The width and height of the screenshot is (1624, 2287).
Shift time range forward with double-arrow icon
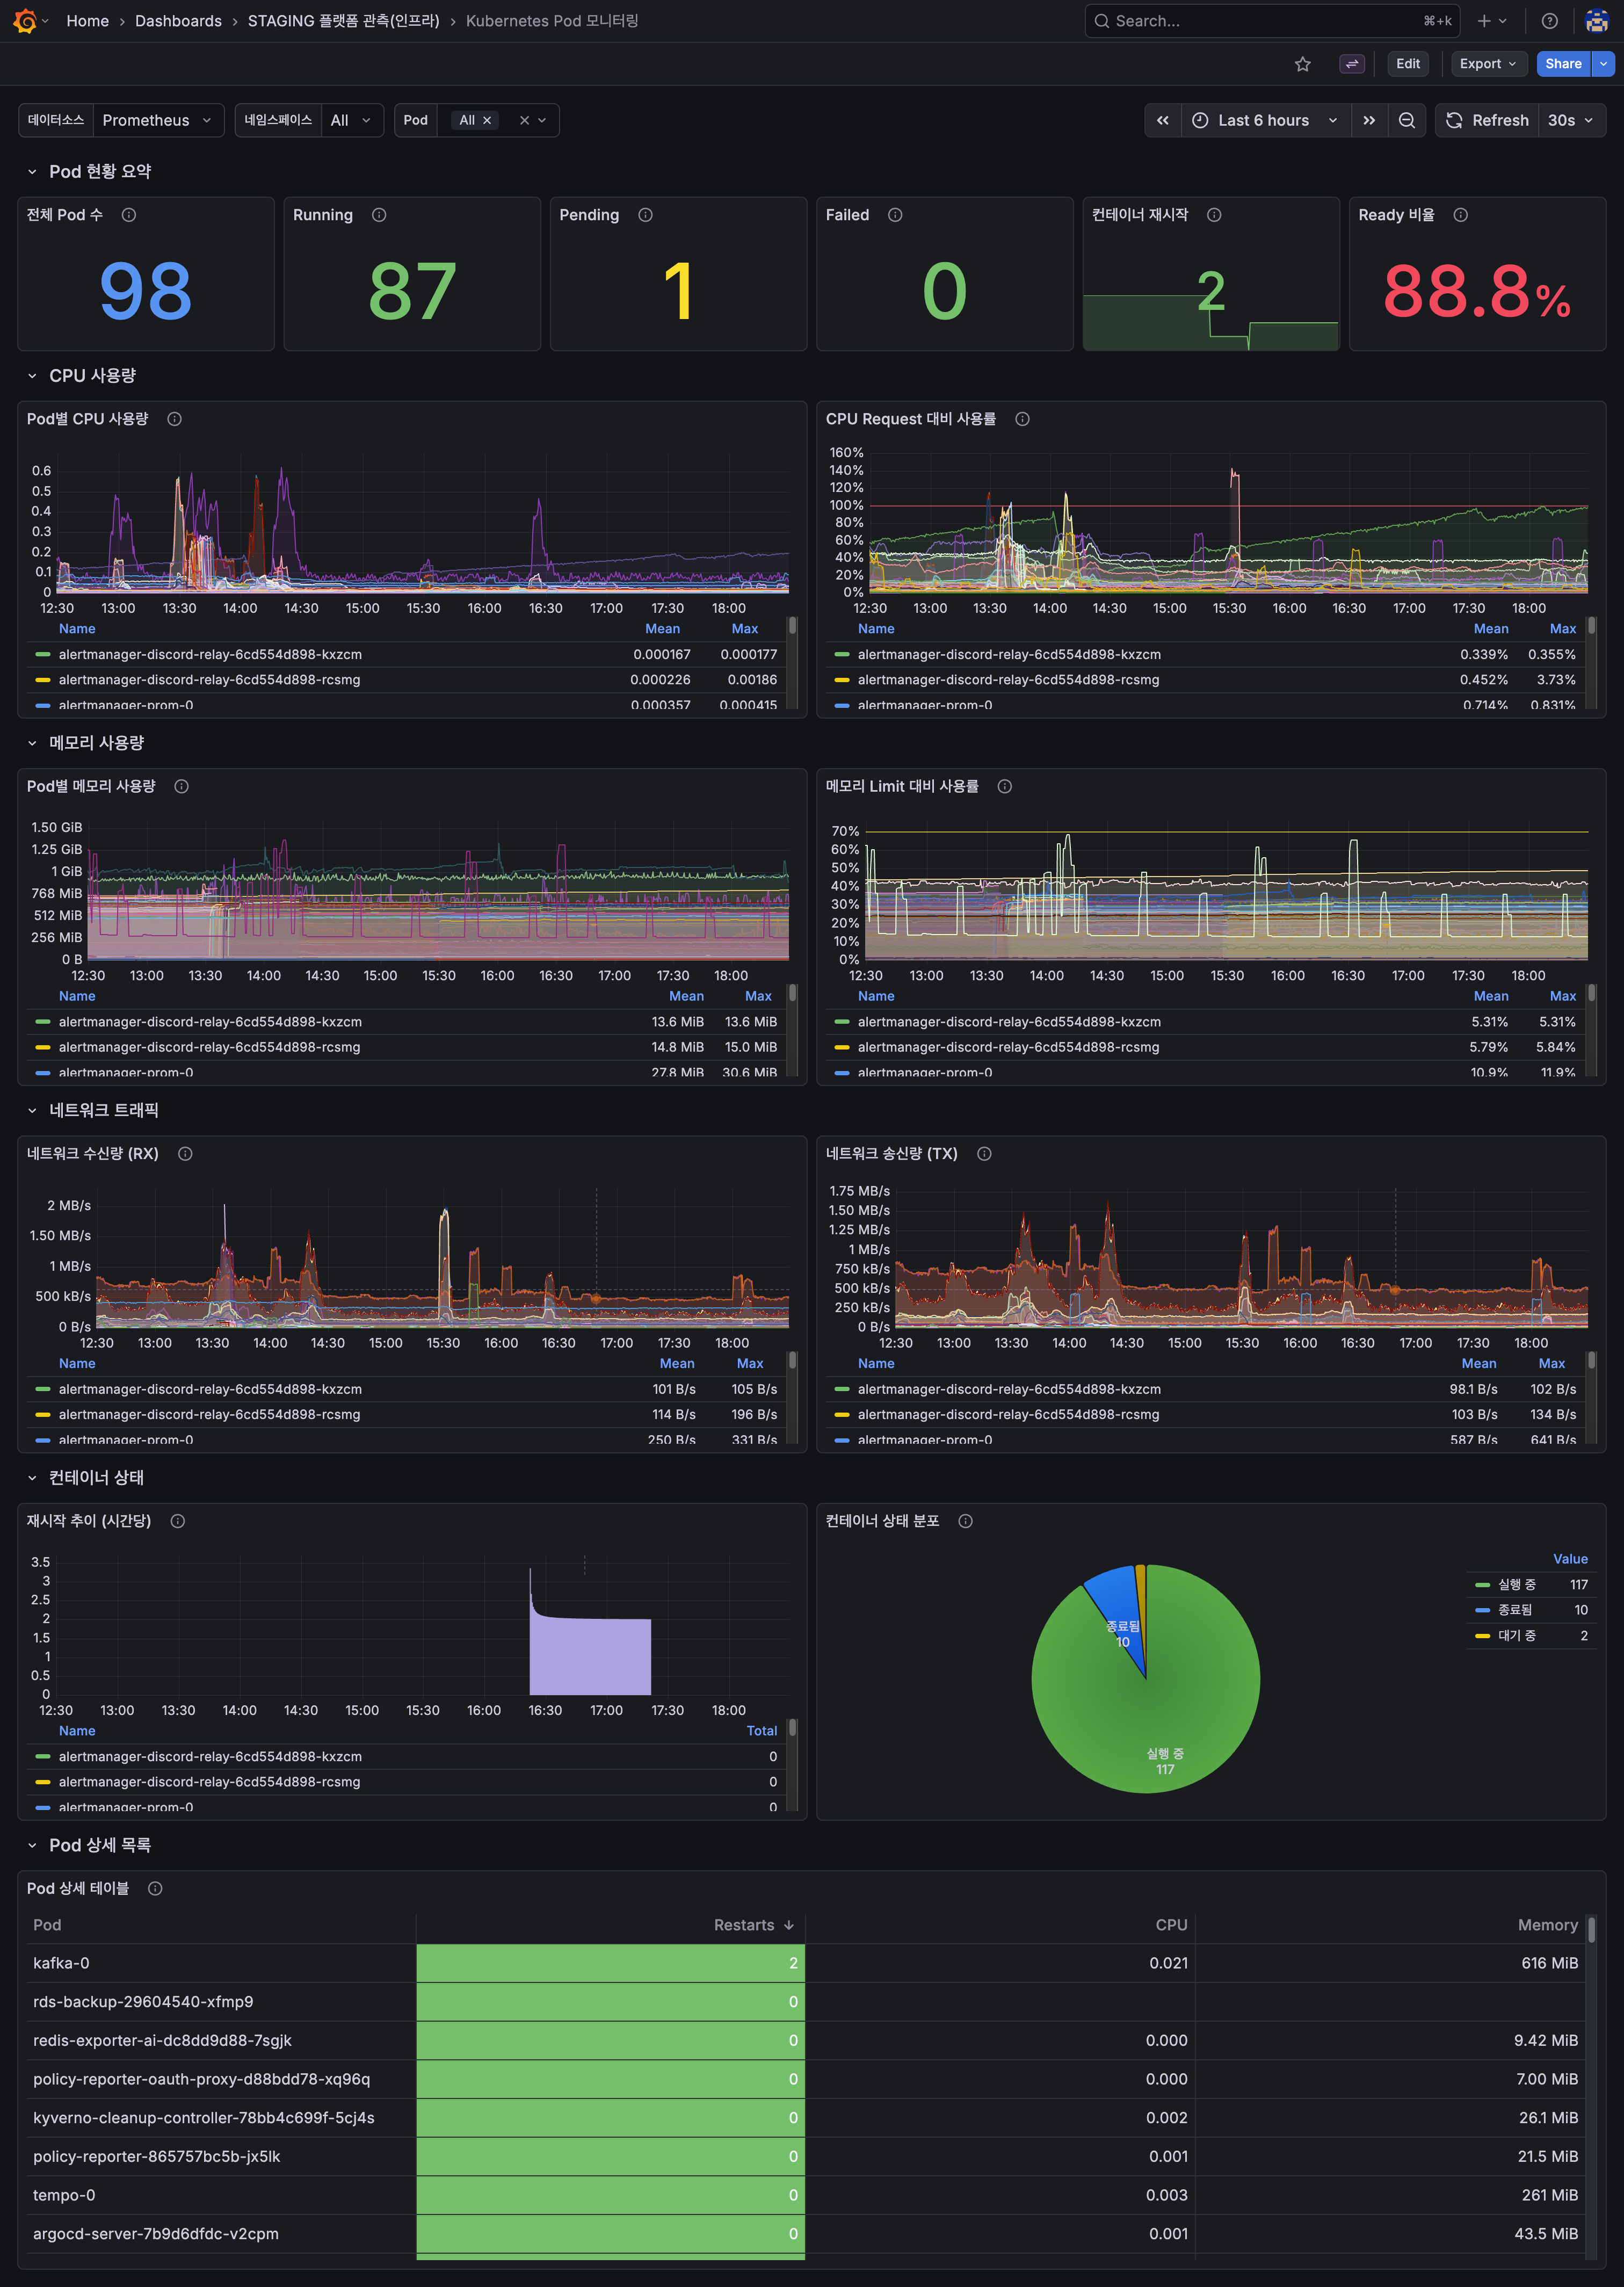coord(1369,120)
